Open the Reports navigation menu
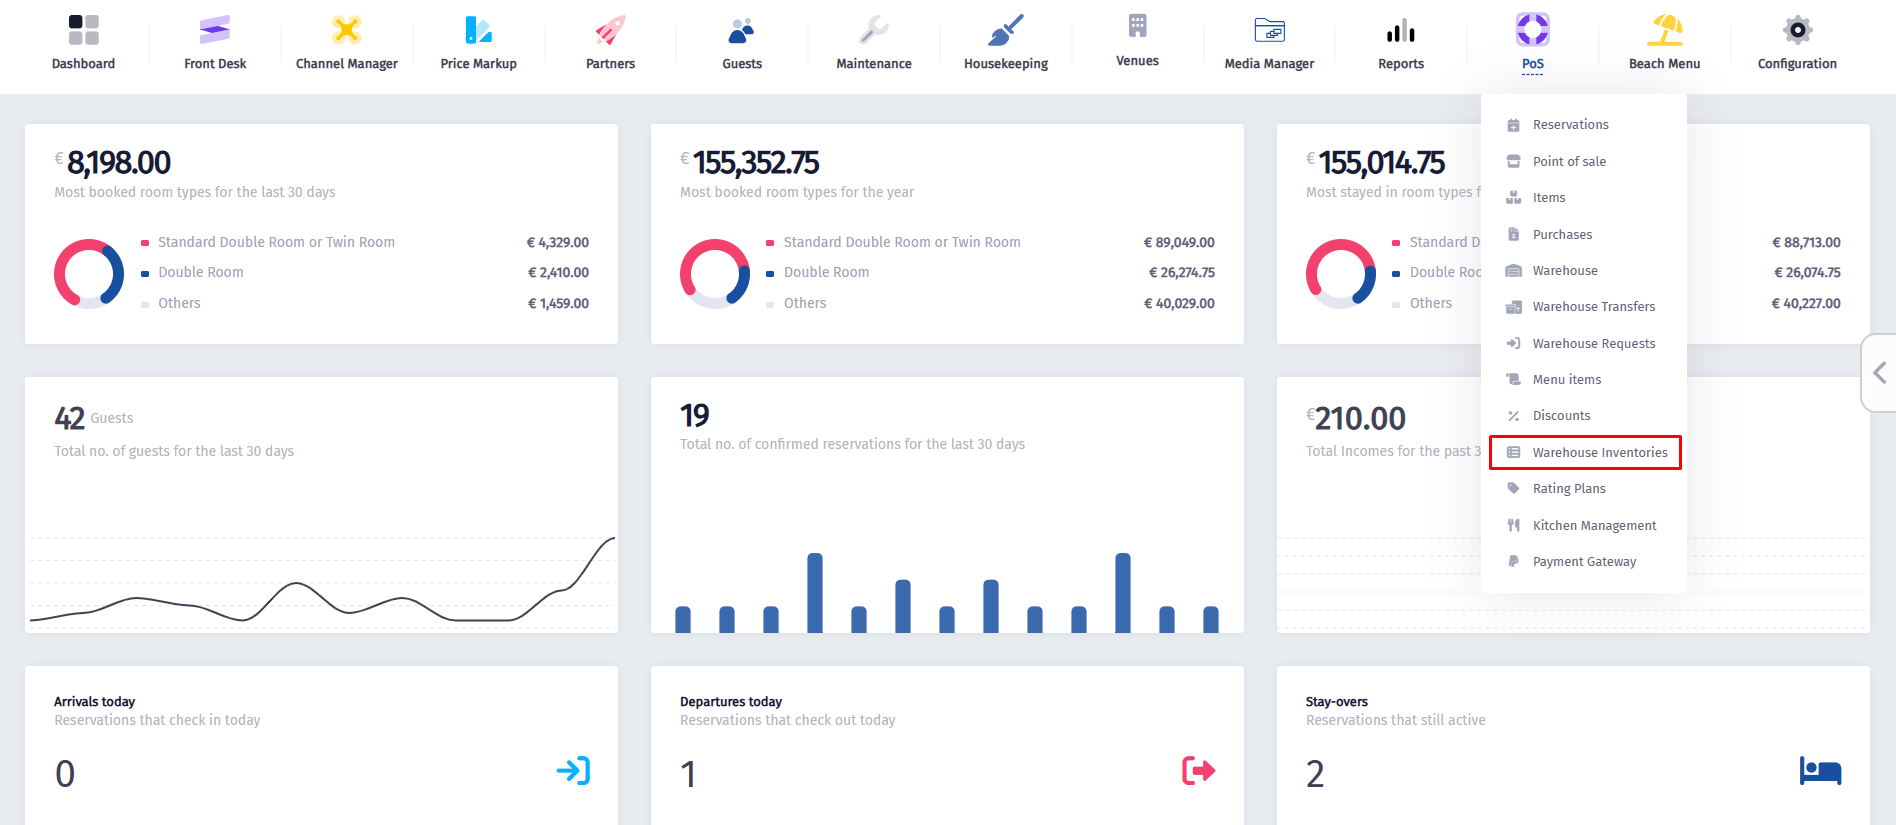This screenshot has width=1896, height=825. (1400, 42)
